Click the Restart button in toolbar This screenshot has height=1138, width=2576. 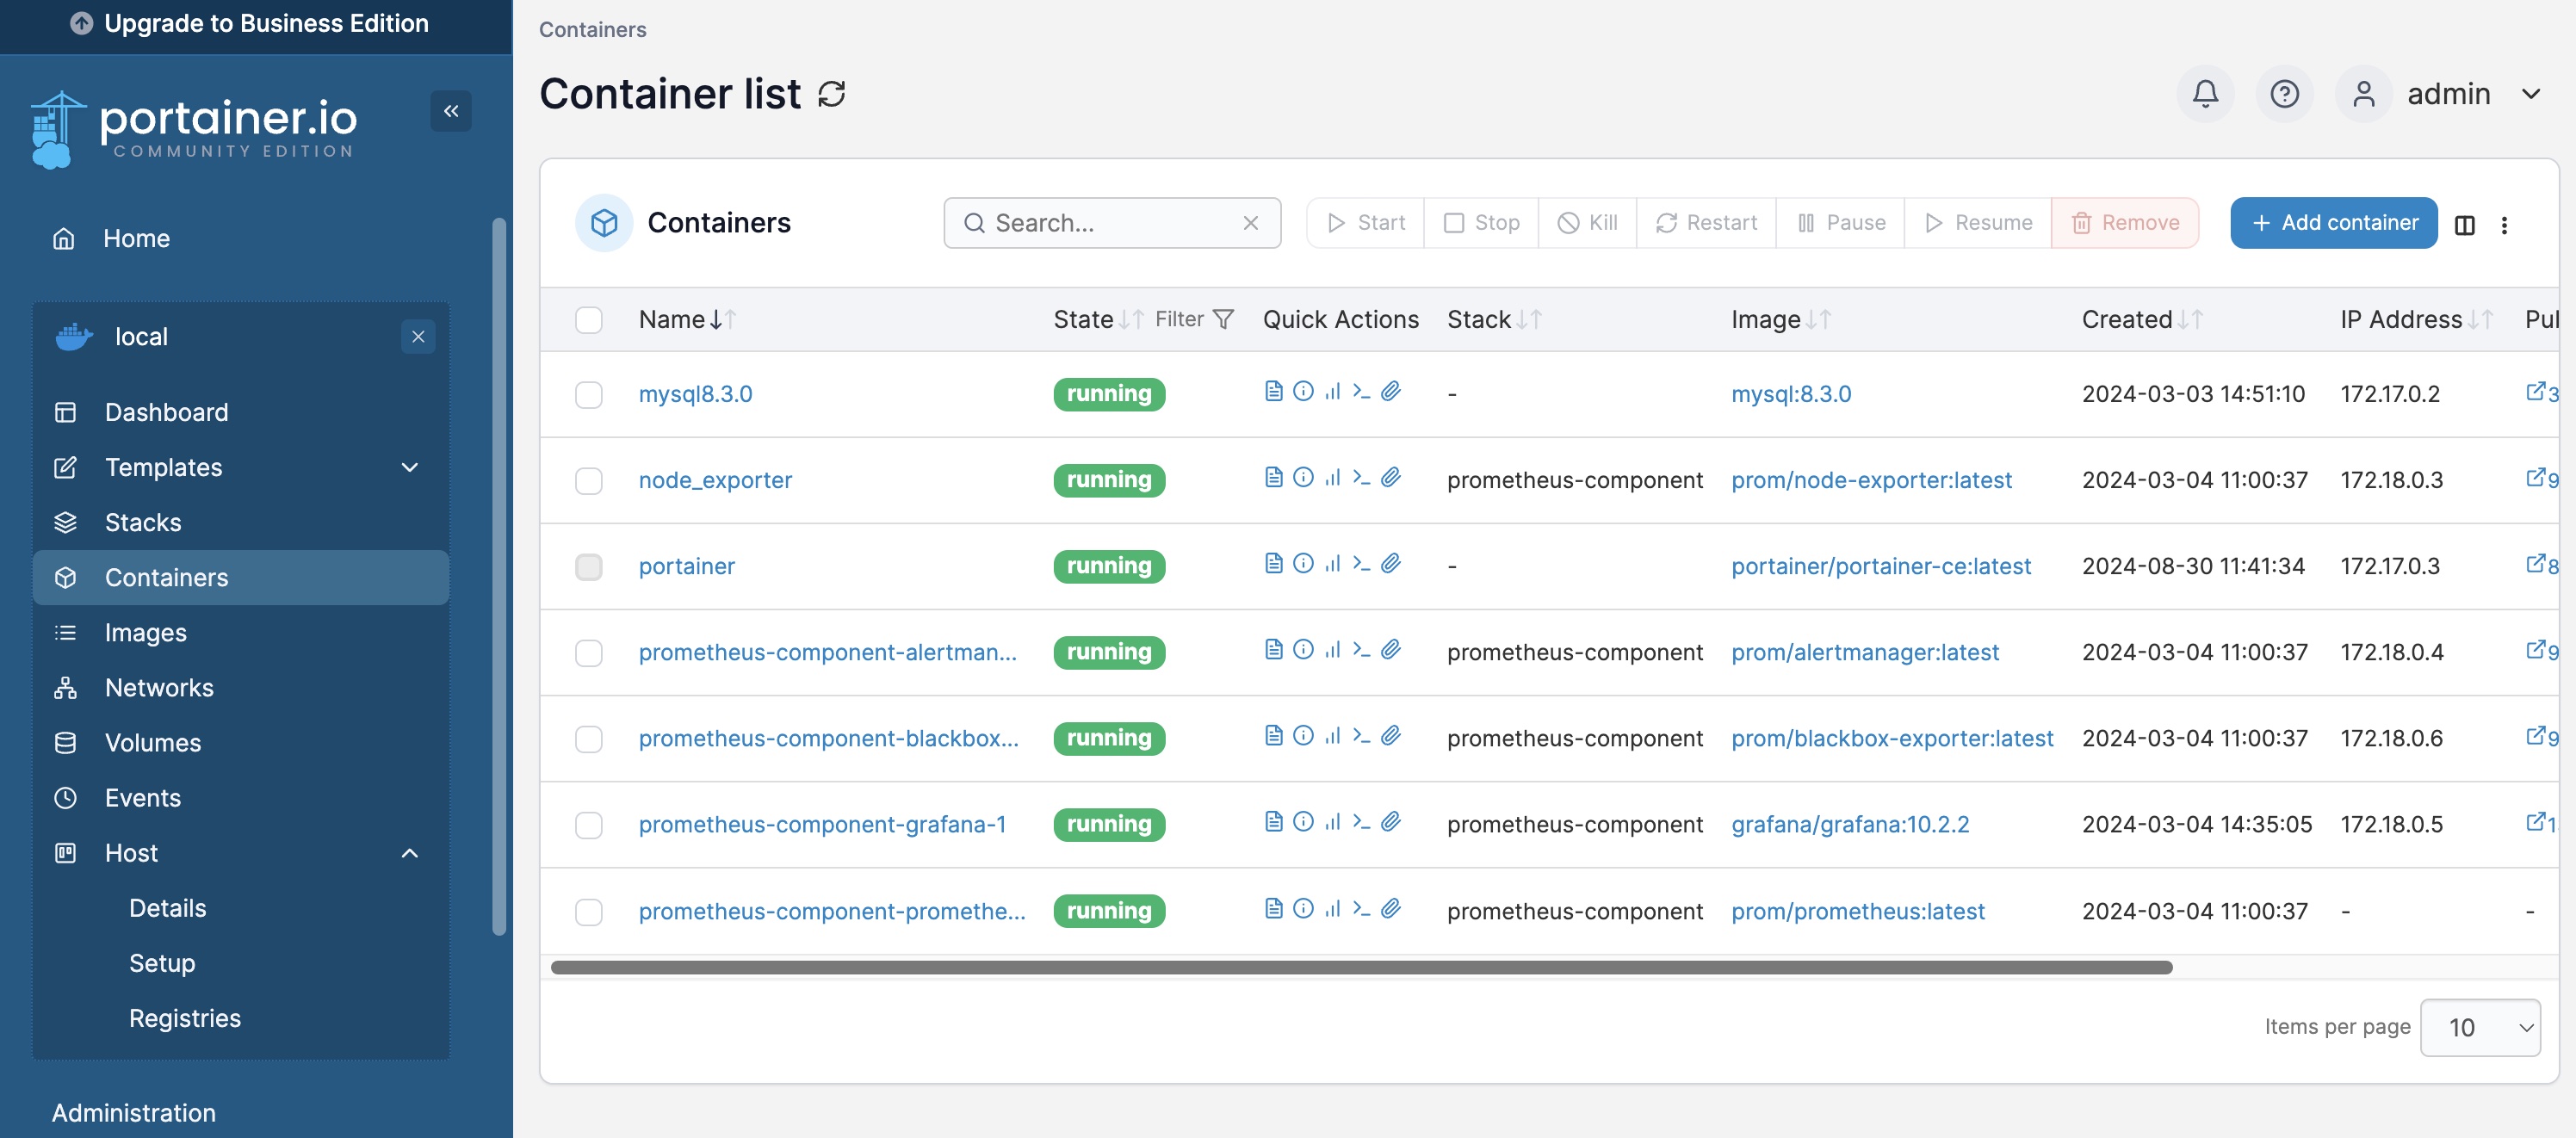[x=1706, y=223]
